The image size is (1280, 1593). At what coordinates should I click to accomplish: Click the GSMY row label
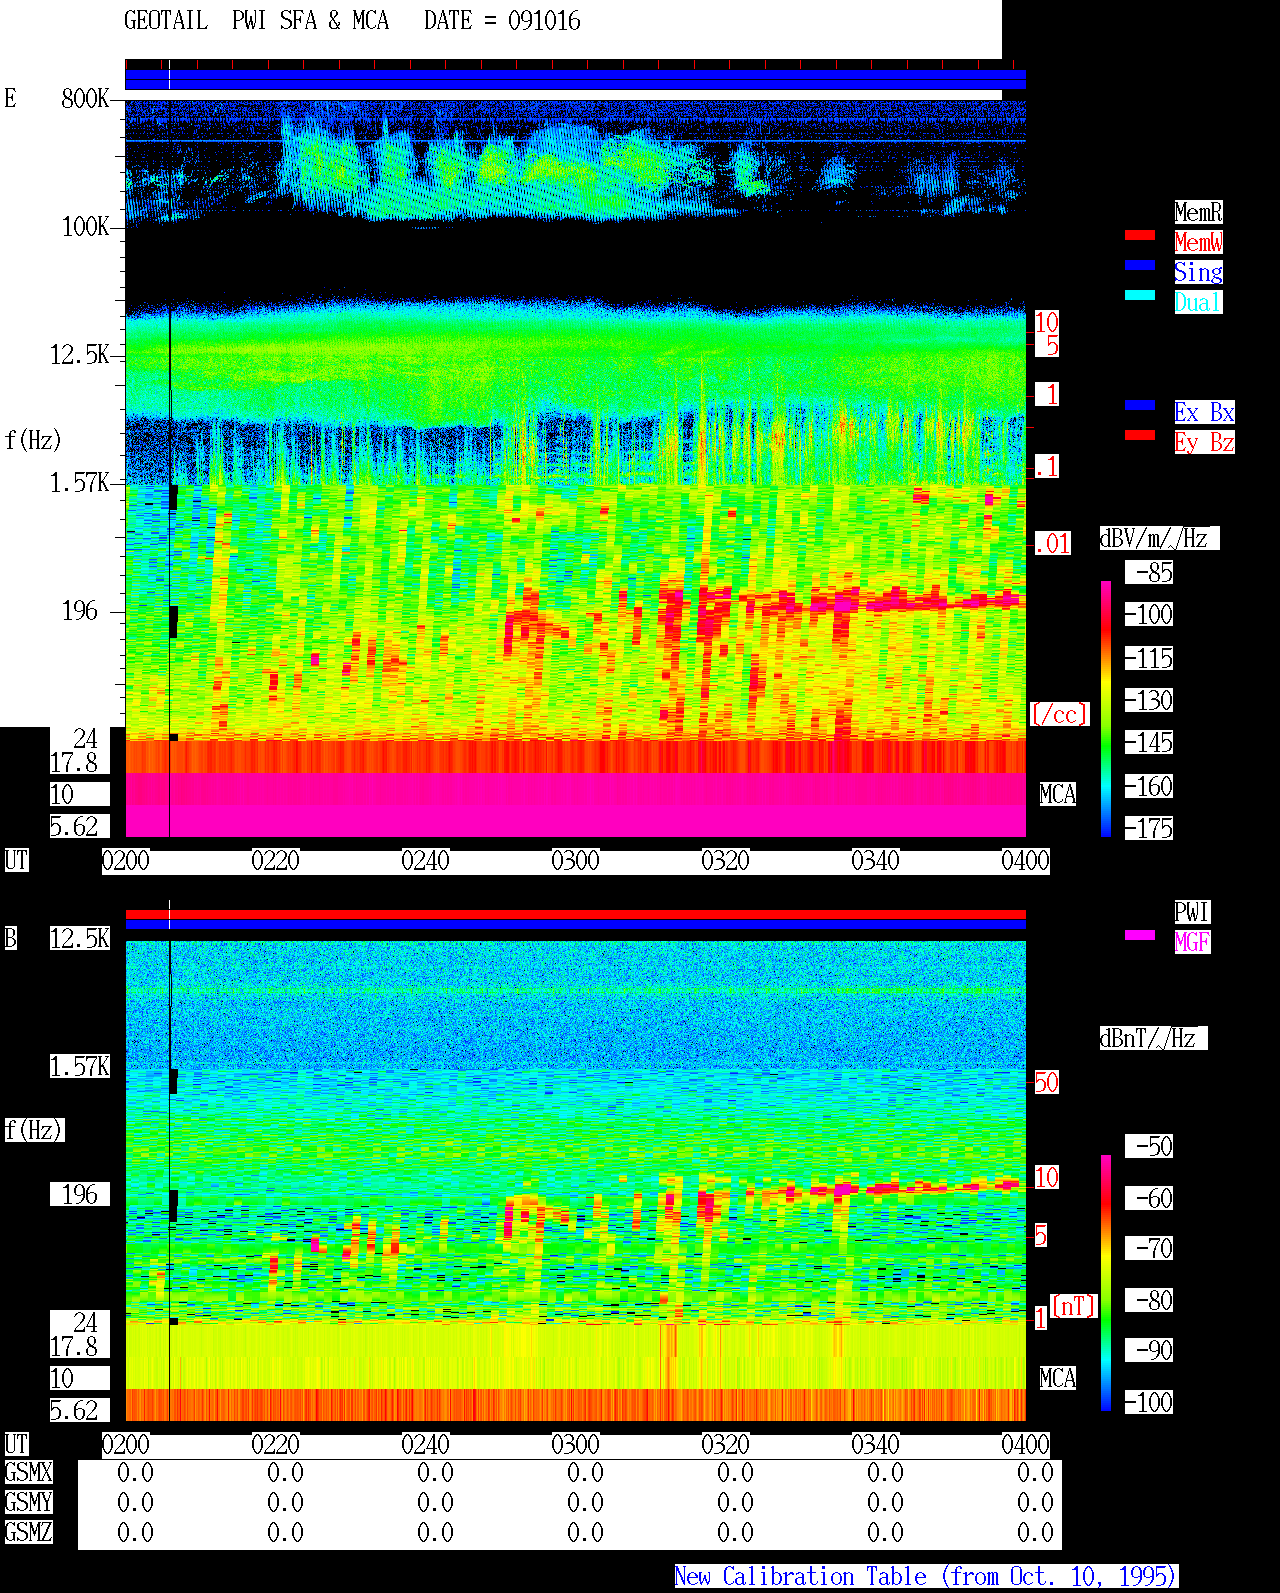tap(29, 1502)
